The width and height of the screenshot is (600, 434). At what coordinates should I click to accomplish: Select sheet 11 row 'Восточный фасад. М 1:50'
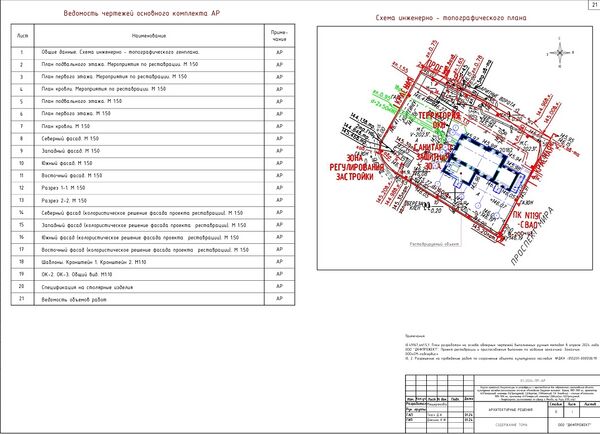point(153,176)
